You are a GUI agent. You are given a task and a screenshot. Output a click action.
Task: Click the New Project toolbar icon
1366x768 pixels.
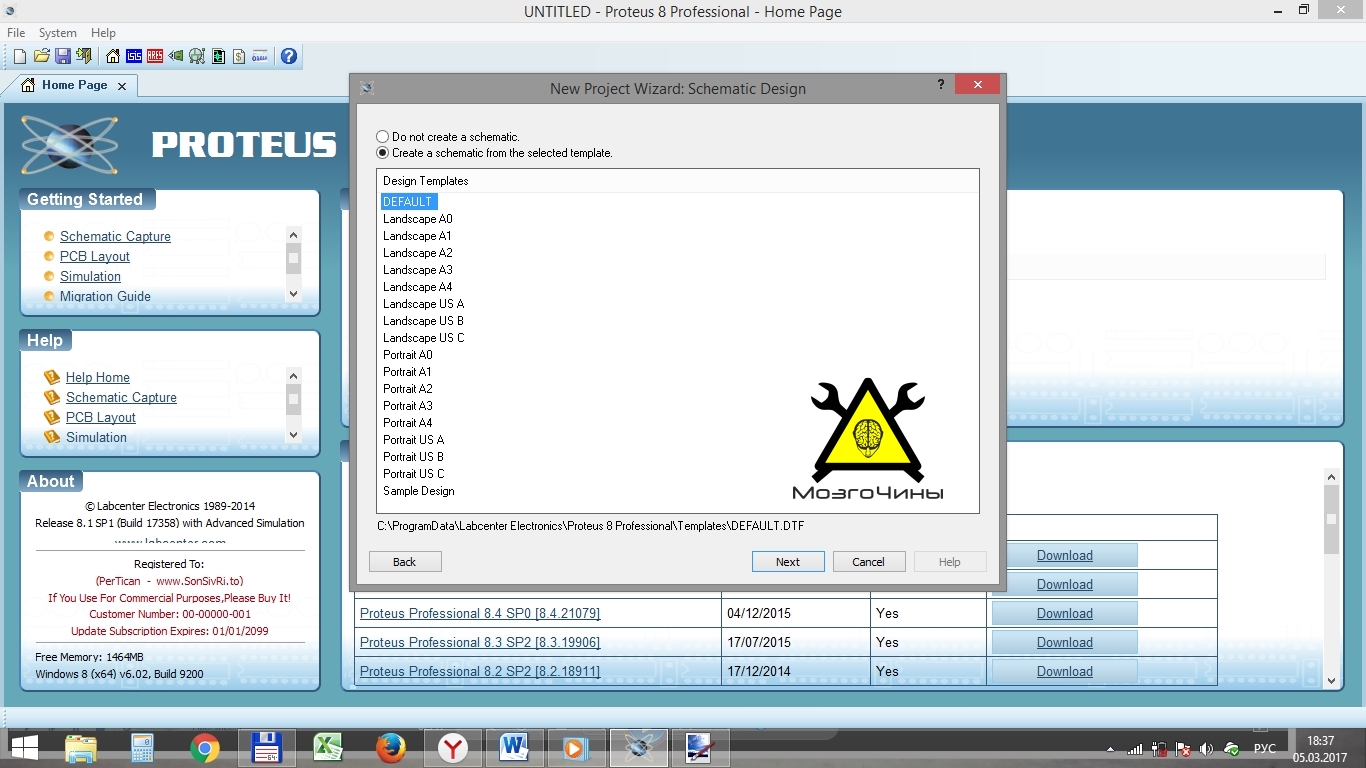[x=19, y=56]
